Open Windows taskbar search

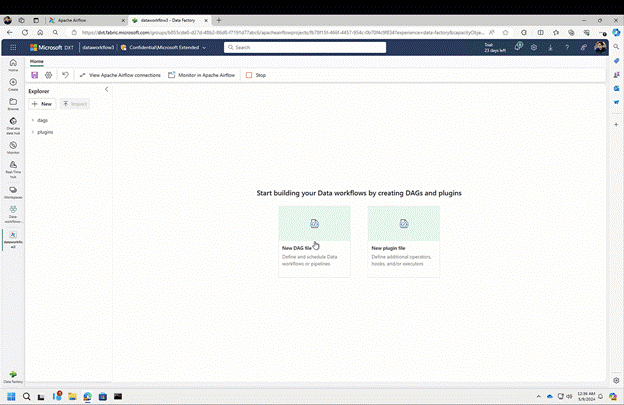[27, 396]
